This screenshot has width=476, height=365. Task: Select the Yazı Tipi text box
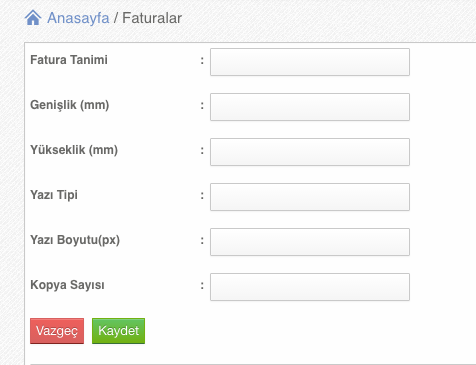[x=310, y=197]
